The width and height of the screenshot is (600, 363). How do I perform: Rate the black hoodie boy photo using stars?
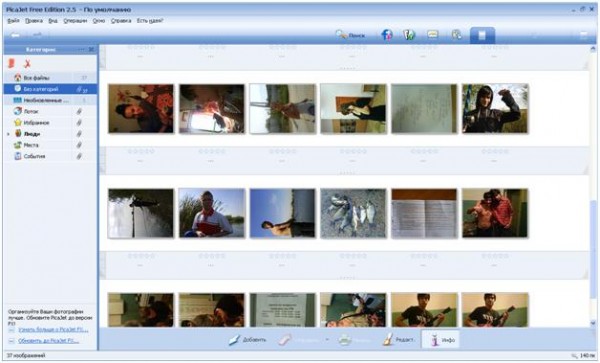[495, 151]
